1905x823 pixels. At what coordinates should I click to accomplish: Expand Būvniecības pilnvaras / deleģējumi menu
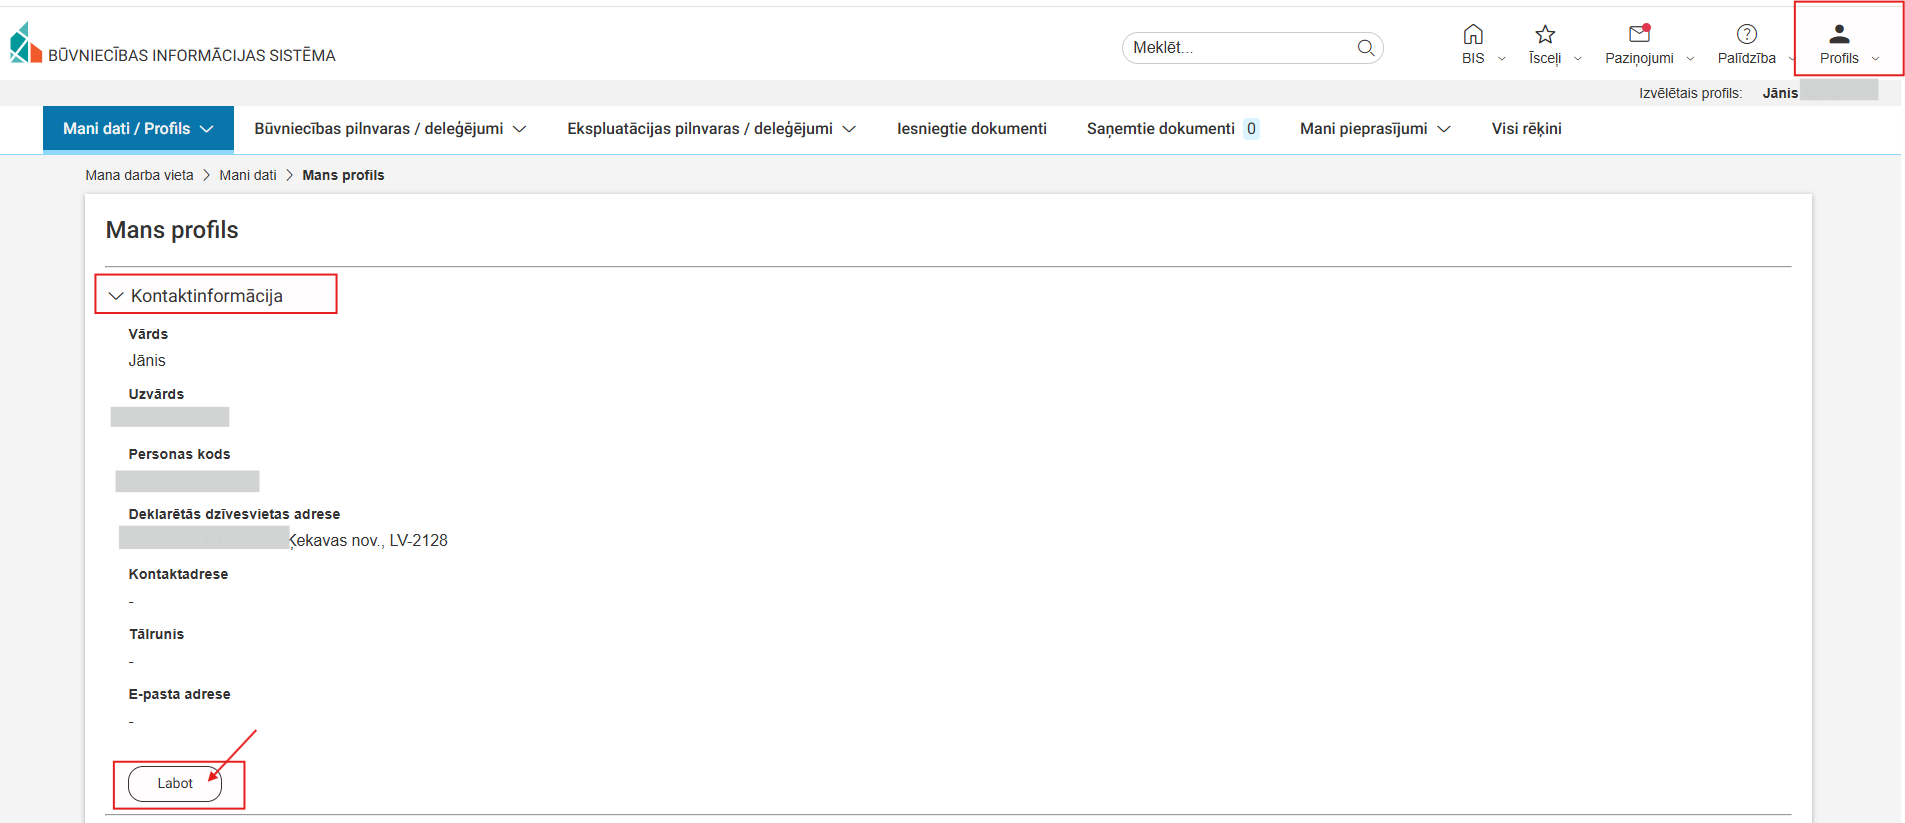390,129
